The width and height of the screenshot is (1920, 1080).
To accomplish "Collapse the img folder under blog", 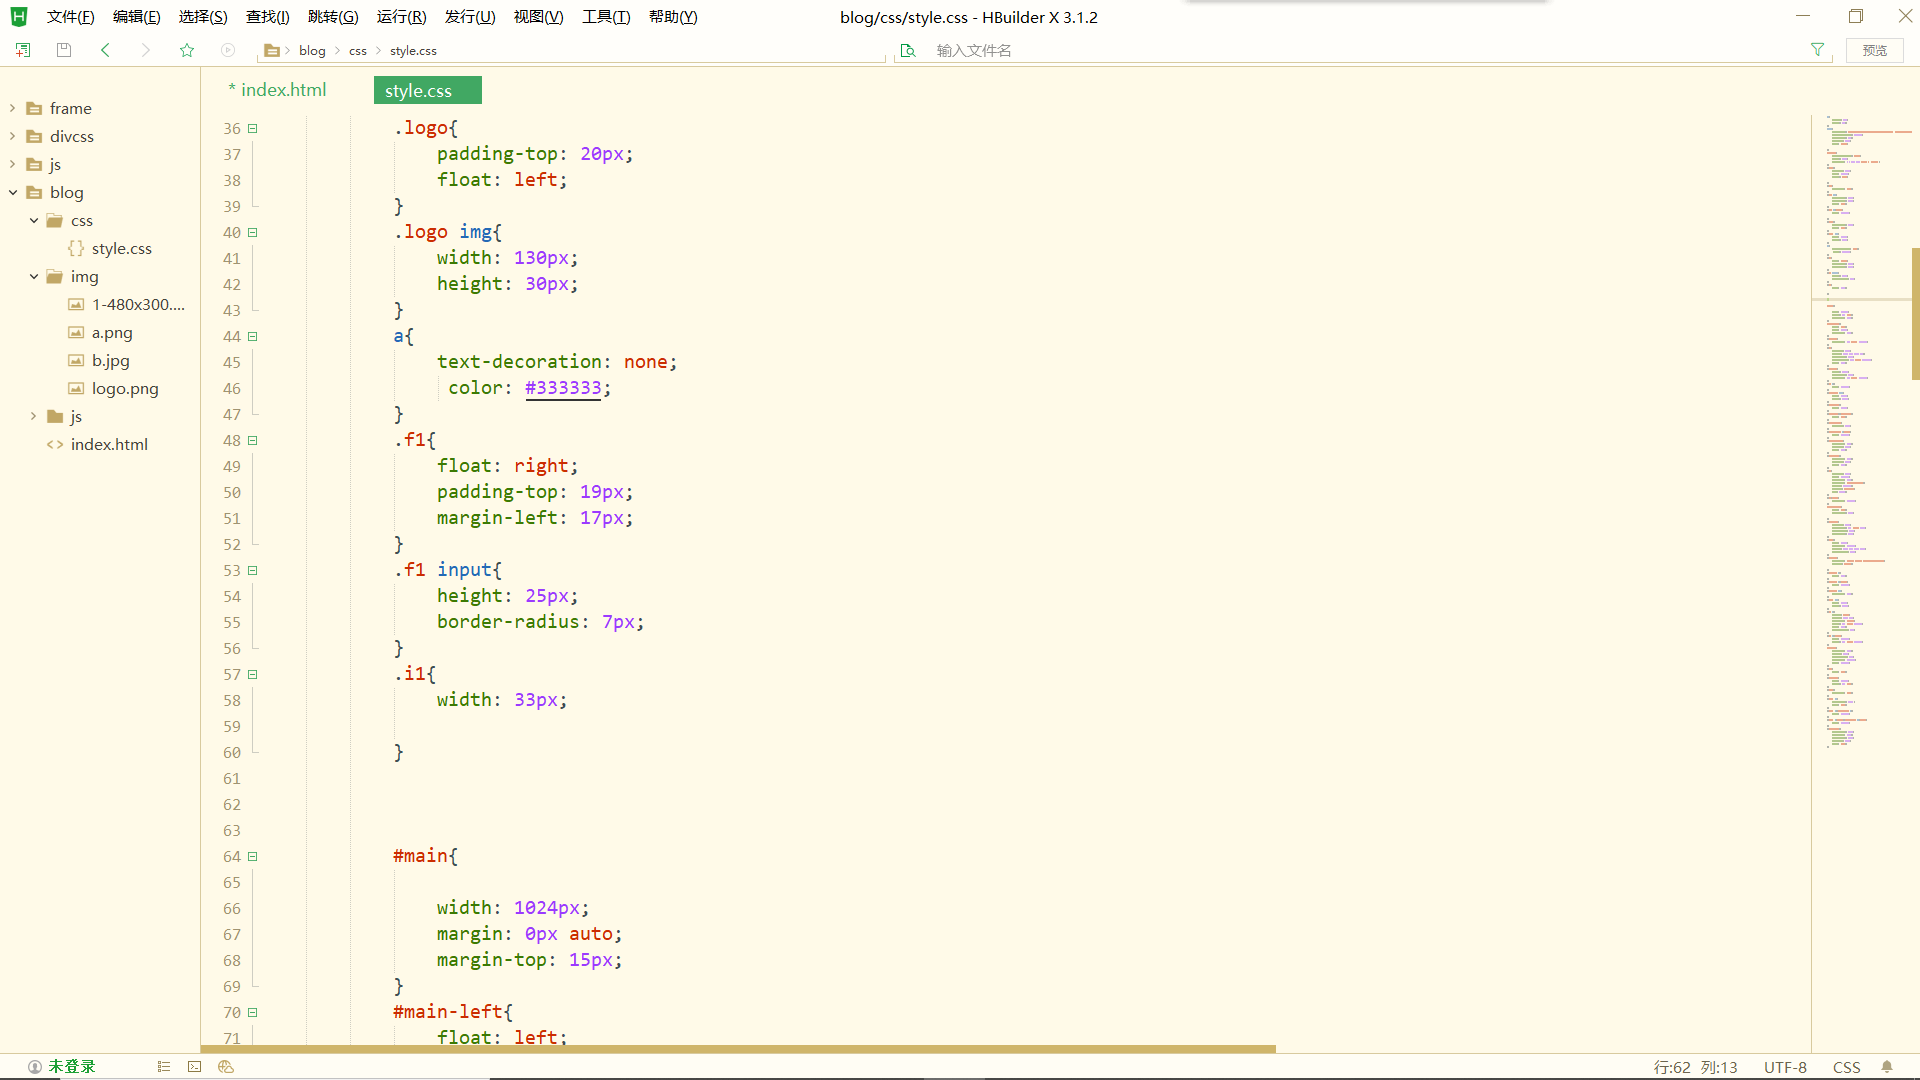I will 34,276.
